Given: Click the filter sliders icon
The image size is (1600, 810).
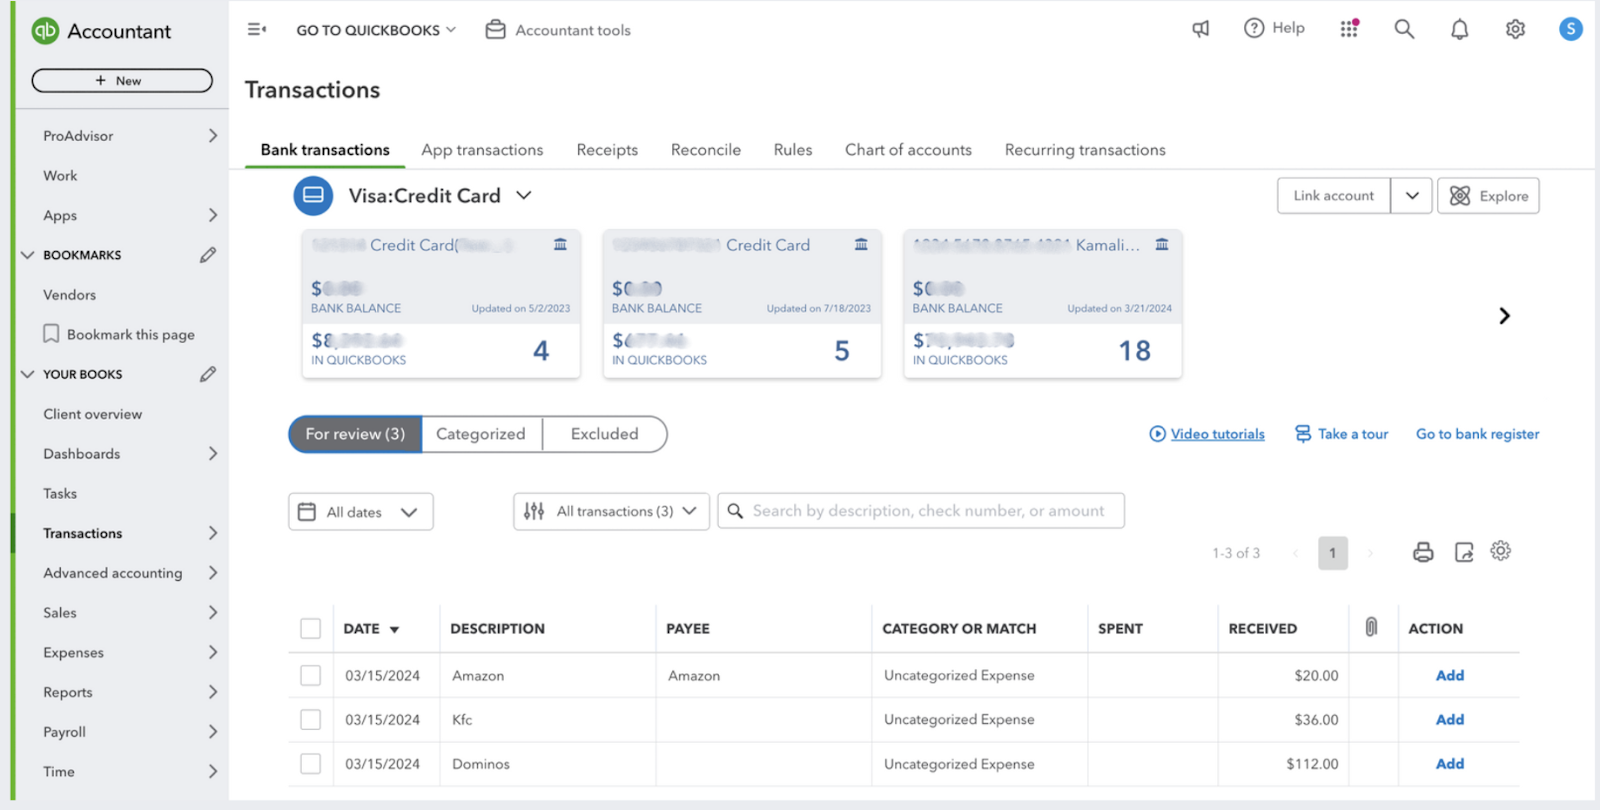Looking at the screenshot, I should (x=534, y=511).
